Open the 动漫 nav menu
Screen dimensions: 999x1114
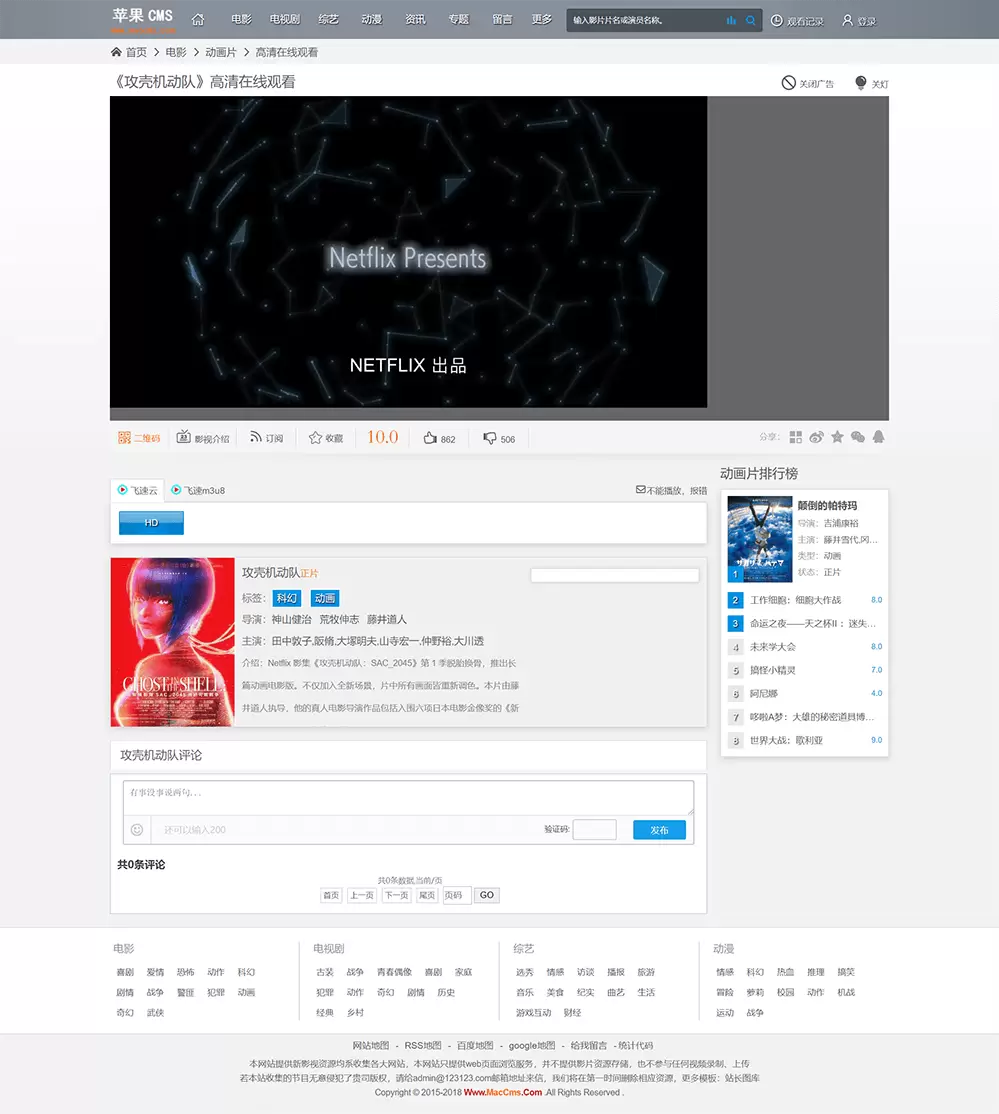(x=372, y=19)
